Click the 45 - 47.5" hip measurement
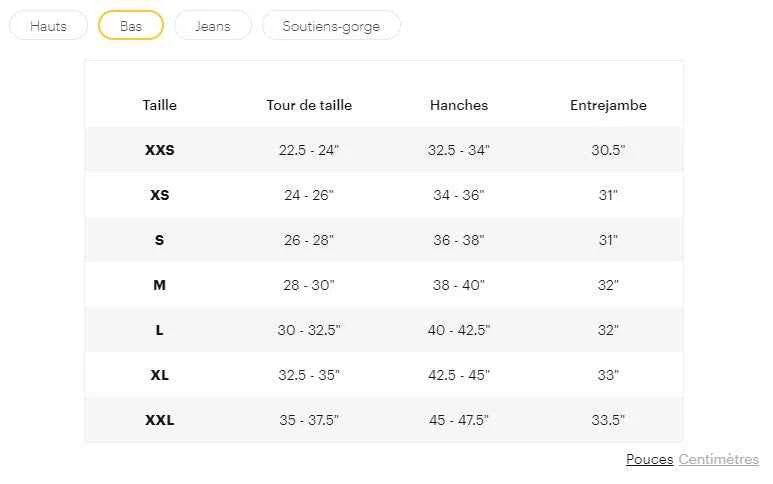Screen dimensions: 773x484 pyautogui.click(x=459, y=420)
